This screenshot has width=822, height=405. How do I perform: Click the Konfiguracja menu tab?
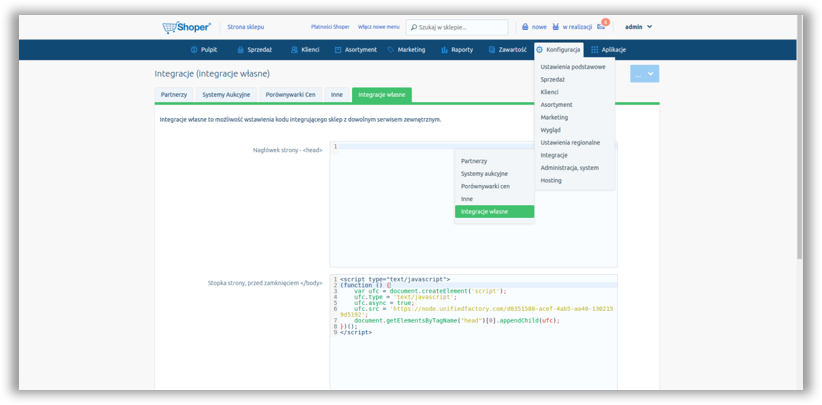point(559,50)
